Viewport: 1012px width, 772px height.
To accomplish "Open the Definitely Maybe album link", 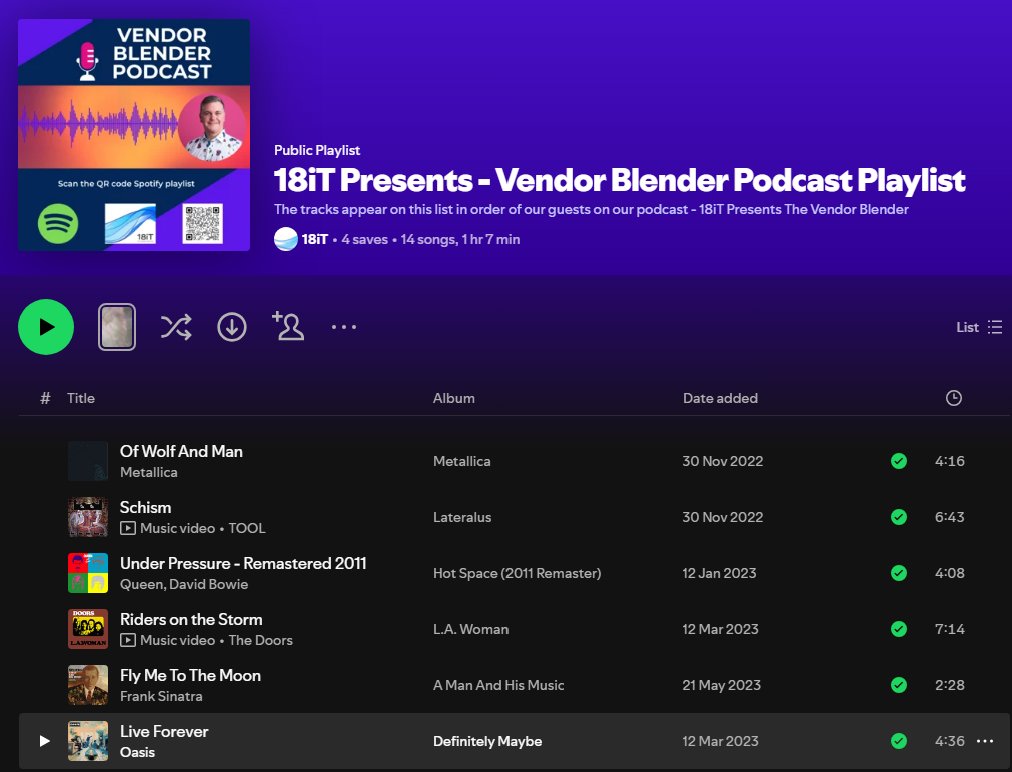I will click(487, 741).
